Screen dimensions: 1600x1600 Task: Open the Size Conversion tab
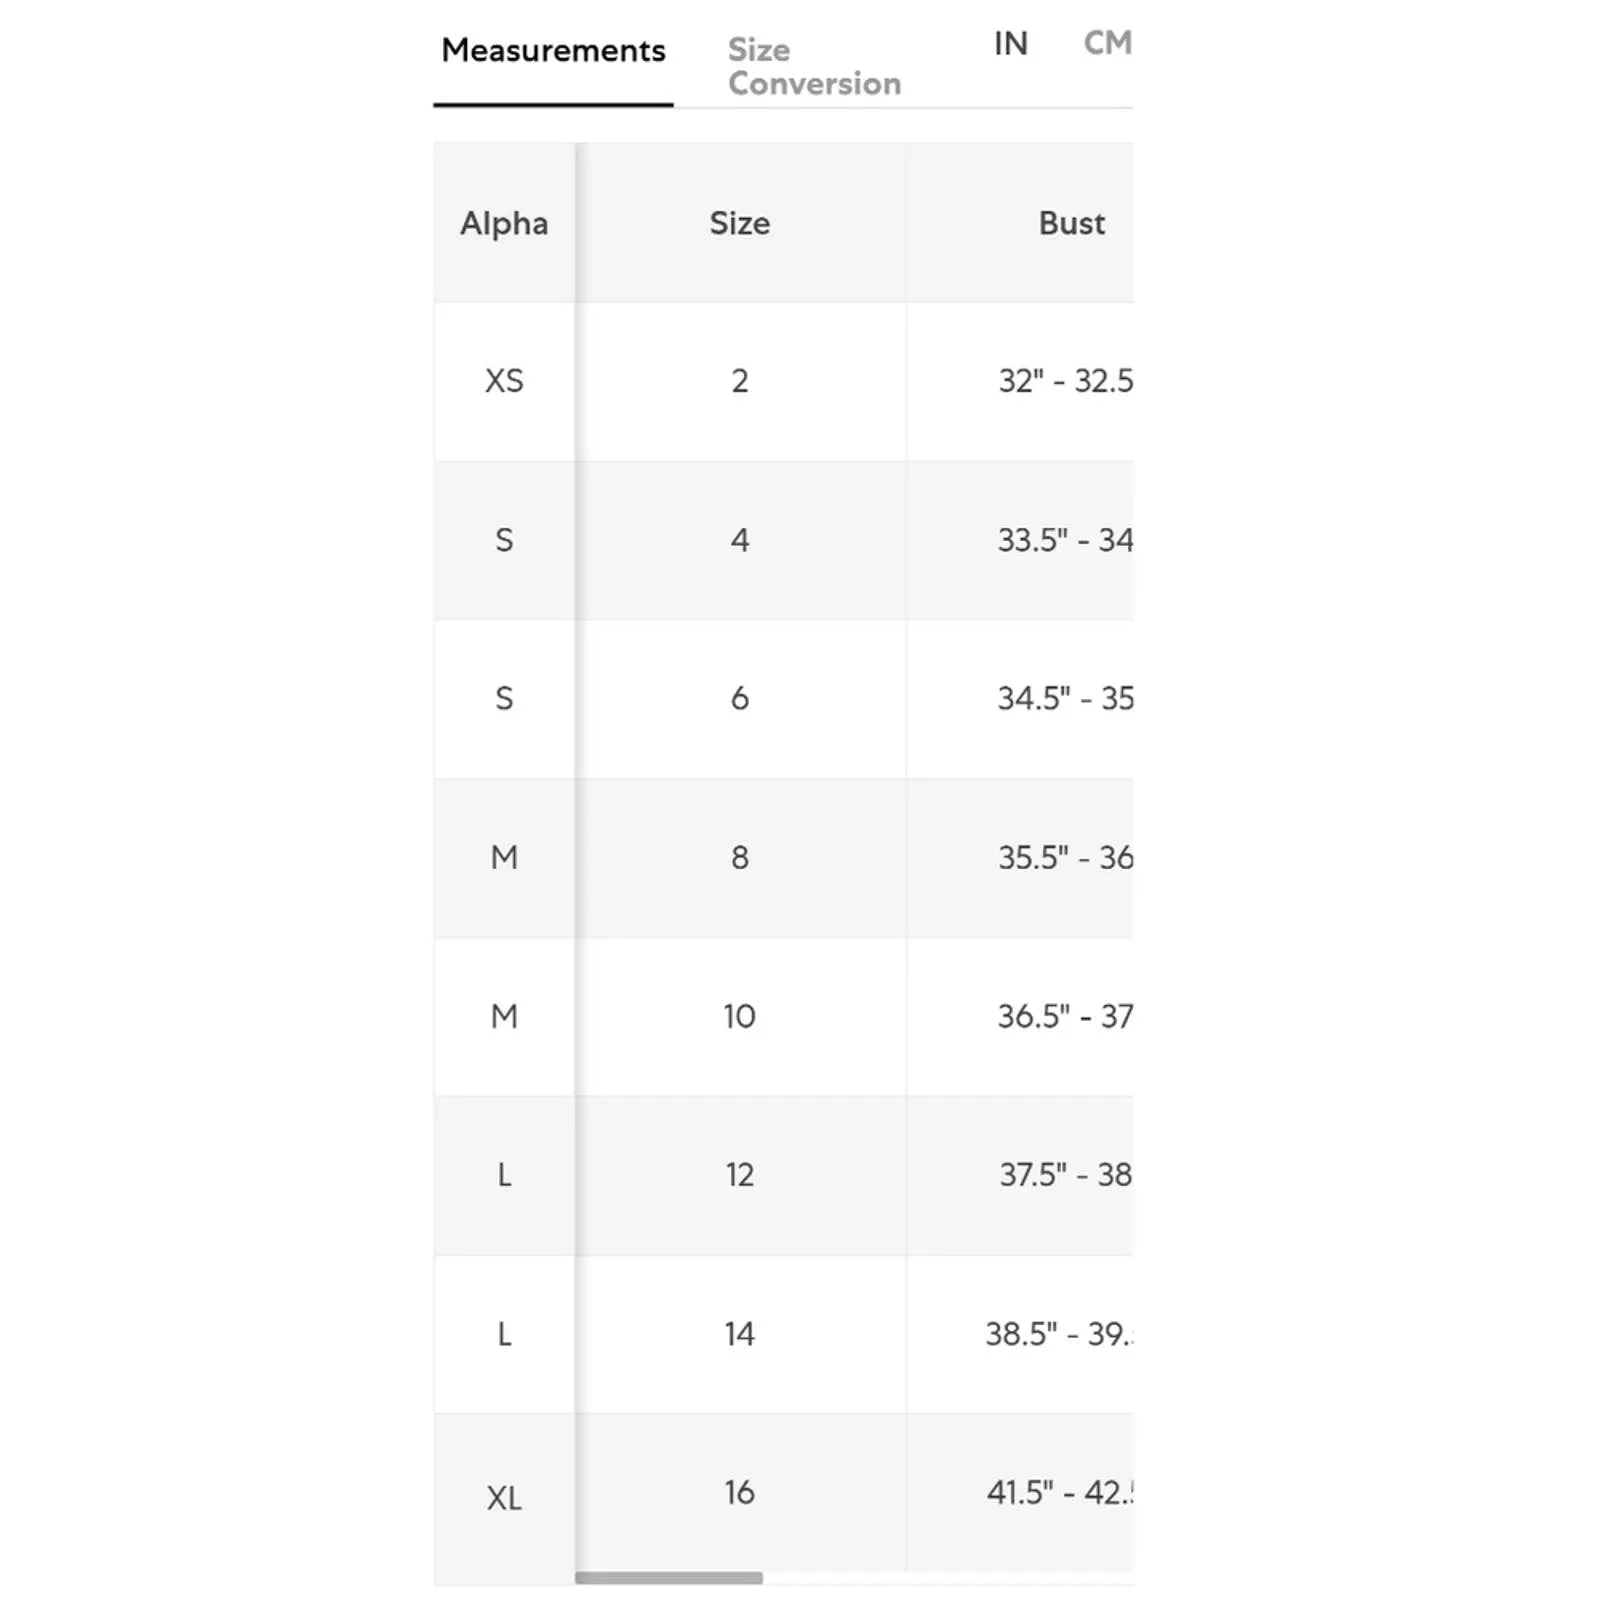tap(814, 66)
